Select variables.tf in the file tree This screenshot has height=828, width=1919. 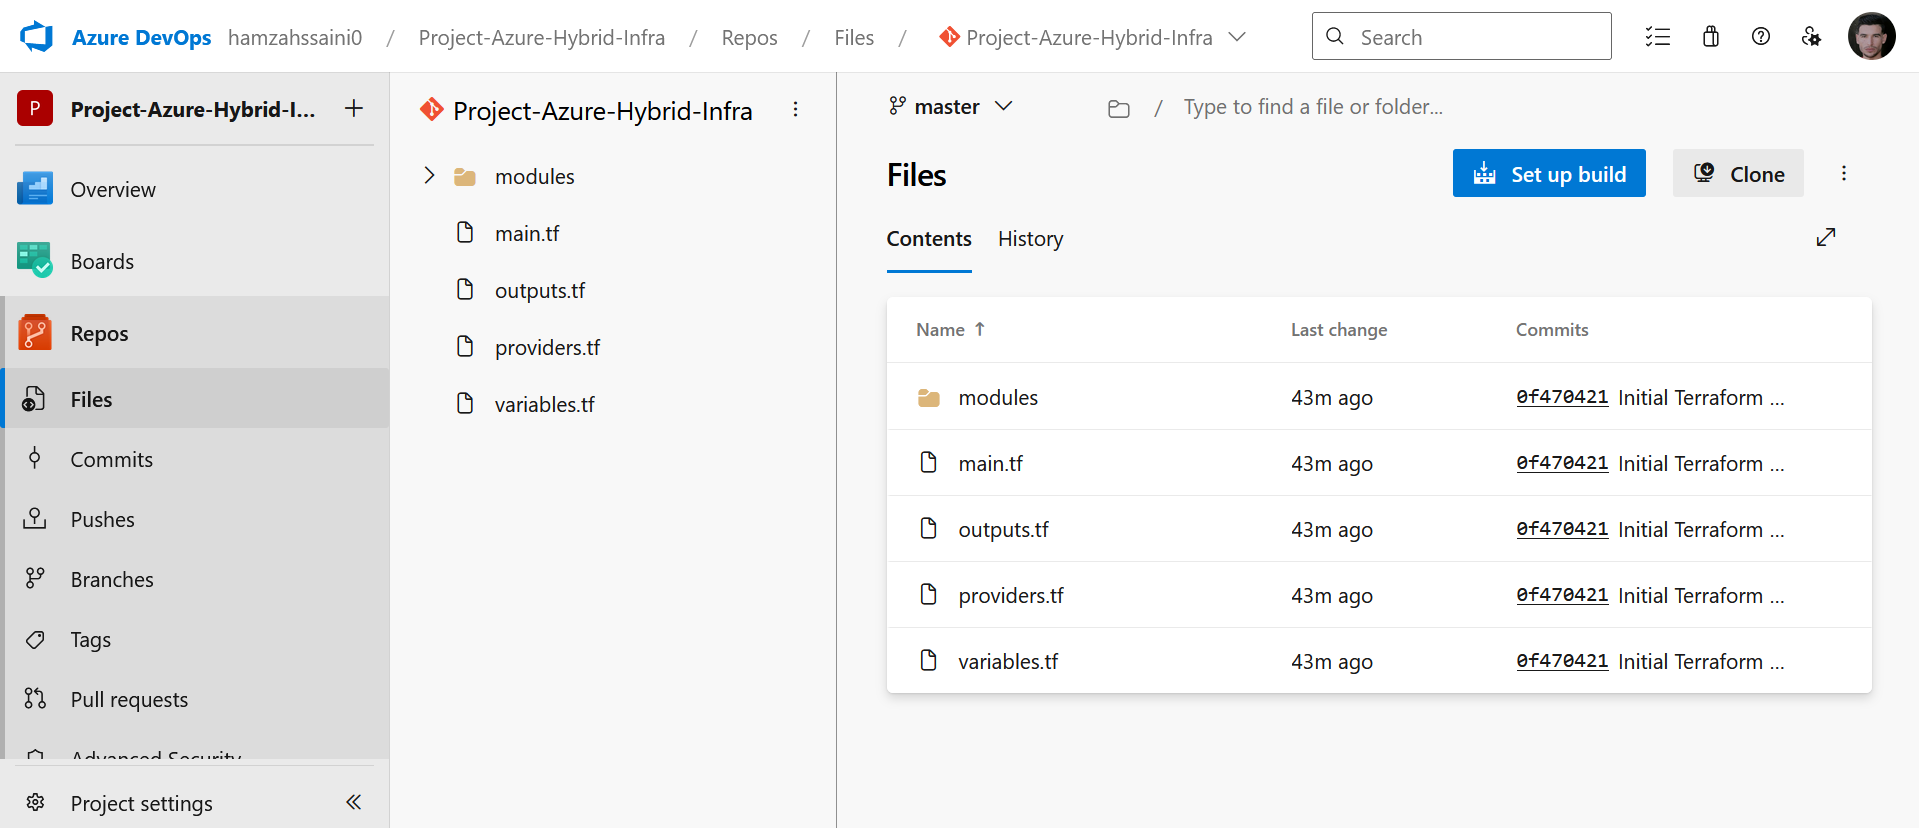coord(544,404)
